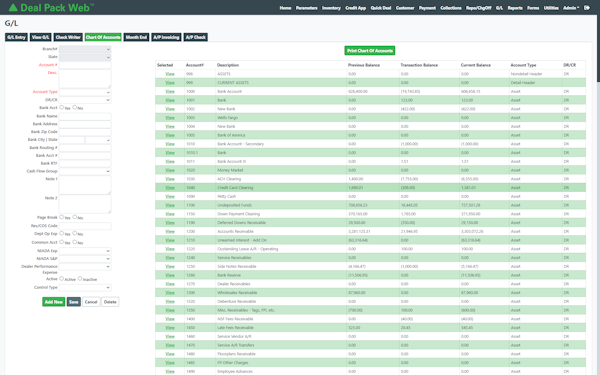Screen dimensions: 600x375
Task: Select No for Bank Acct
Action: tap(75, 108)
